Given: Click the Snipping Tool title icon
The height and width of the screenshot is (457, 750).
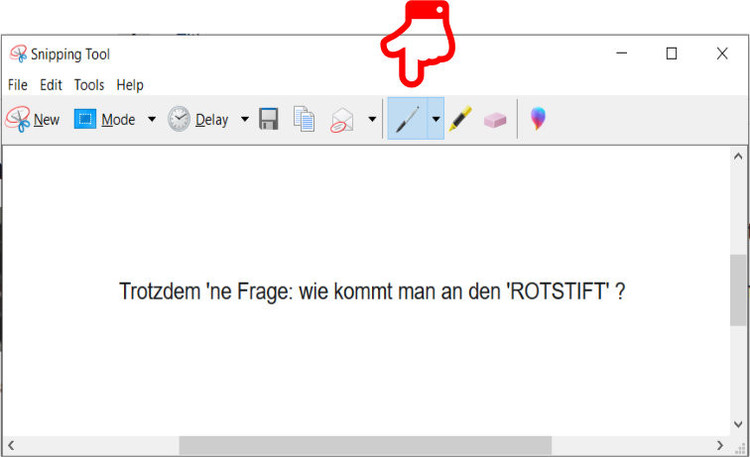Looking at the screenshot, I should [19, 54].
